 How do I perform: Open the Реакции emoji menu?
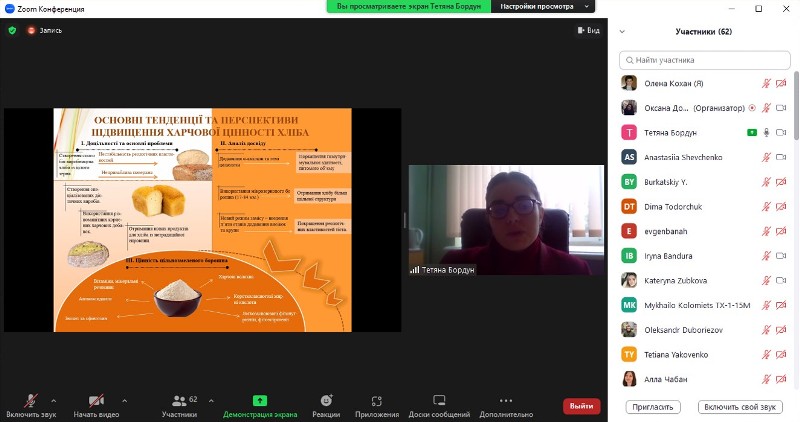(x=326, y=406)
